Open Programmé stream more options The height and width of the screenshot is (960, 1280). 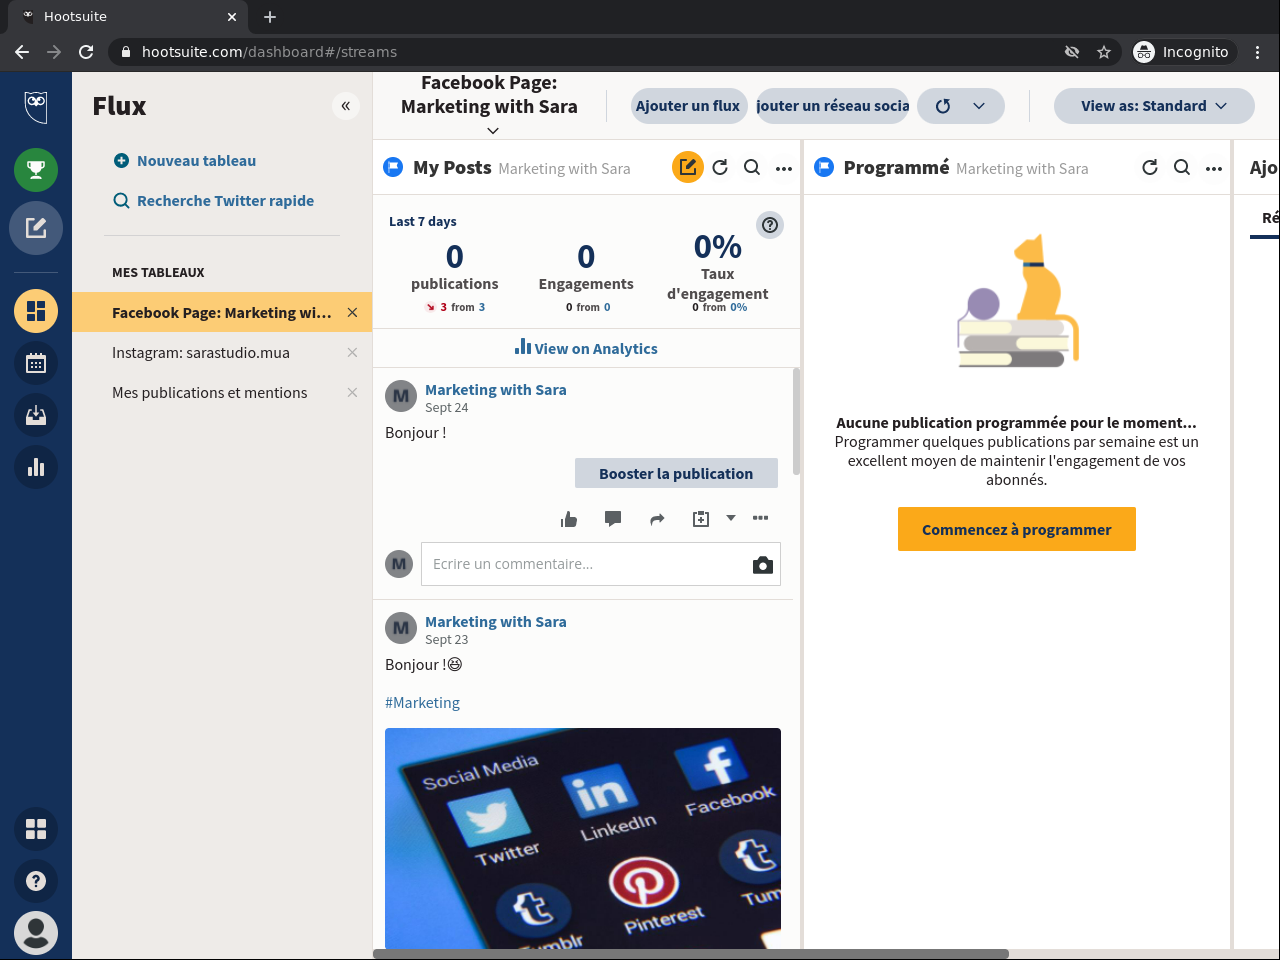[1214, 169]
